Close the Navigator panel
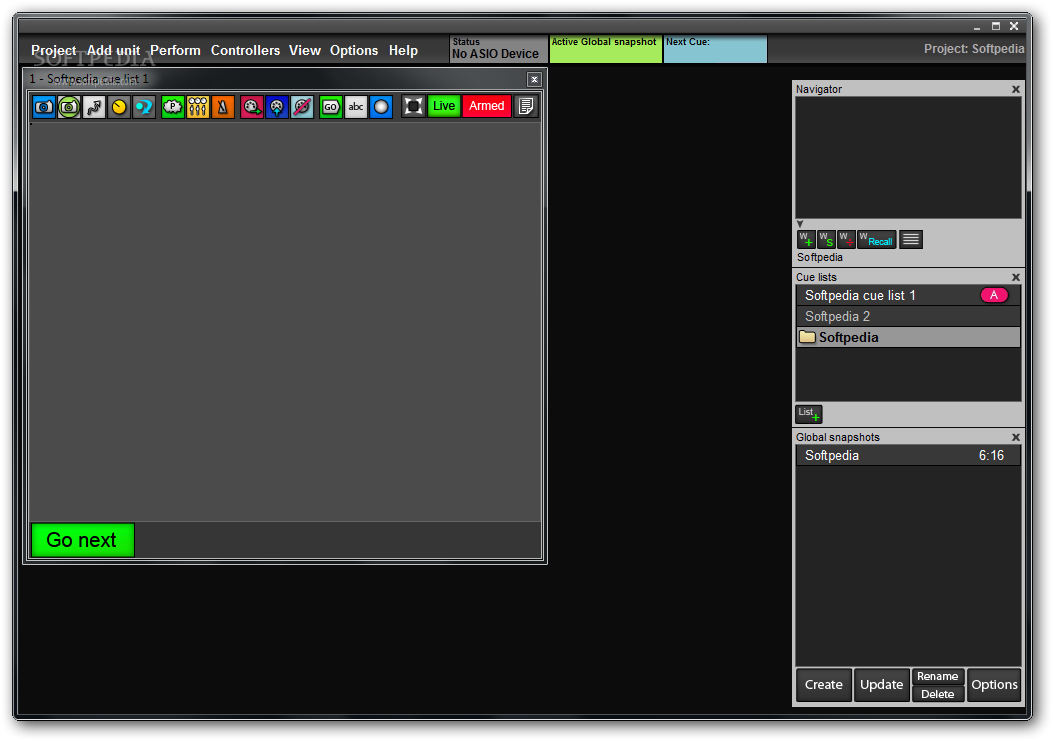The width and height of the screenshot is (1053, 741). 1015,89
